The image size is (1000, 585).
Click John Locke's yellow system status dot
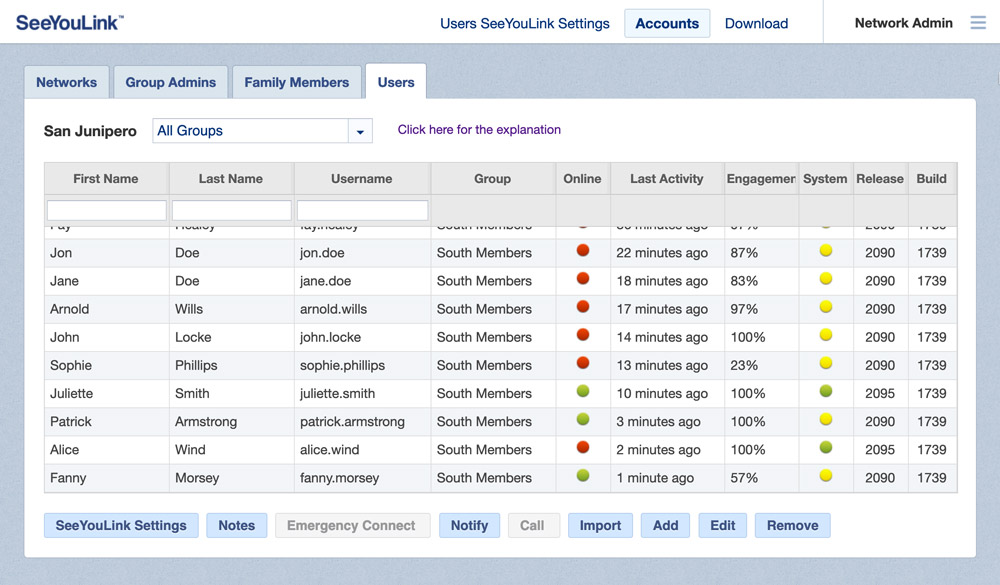point(826,334)
